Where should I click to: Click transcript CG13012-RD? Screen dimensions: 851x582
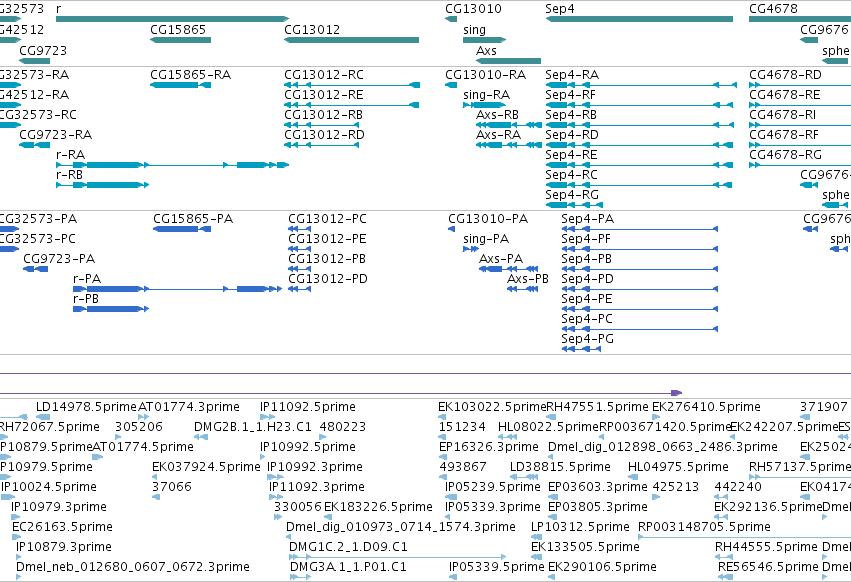click(x=321, y=145)
